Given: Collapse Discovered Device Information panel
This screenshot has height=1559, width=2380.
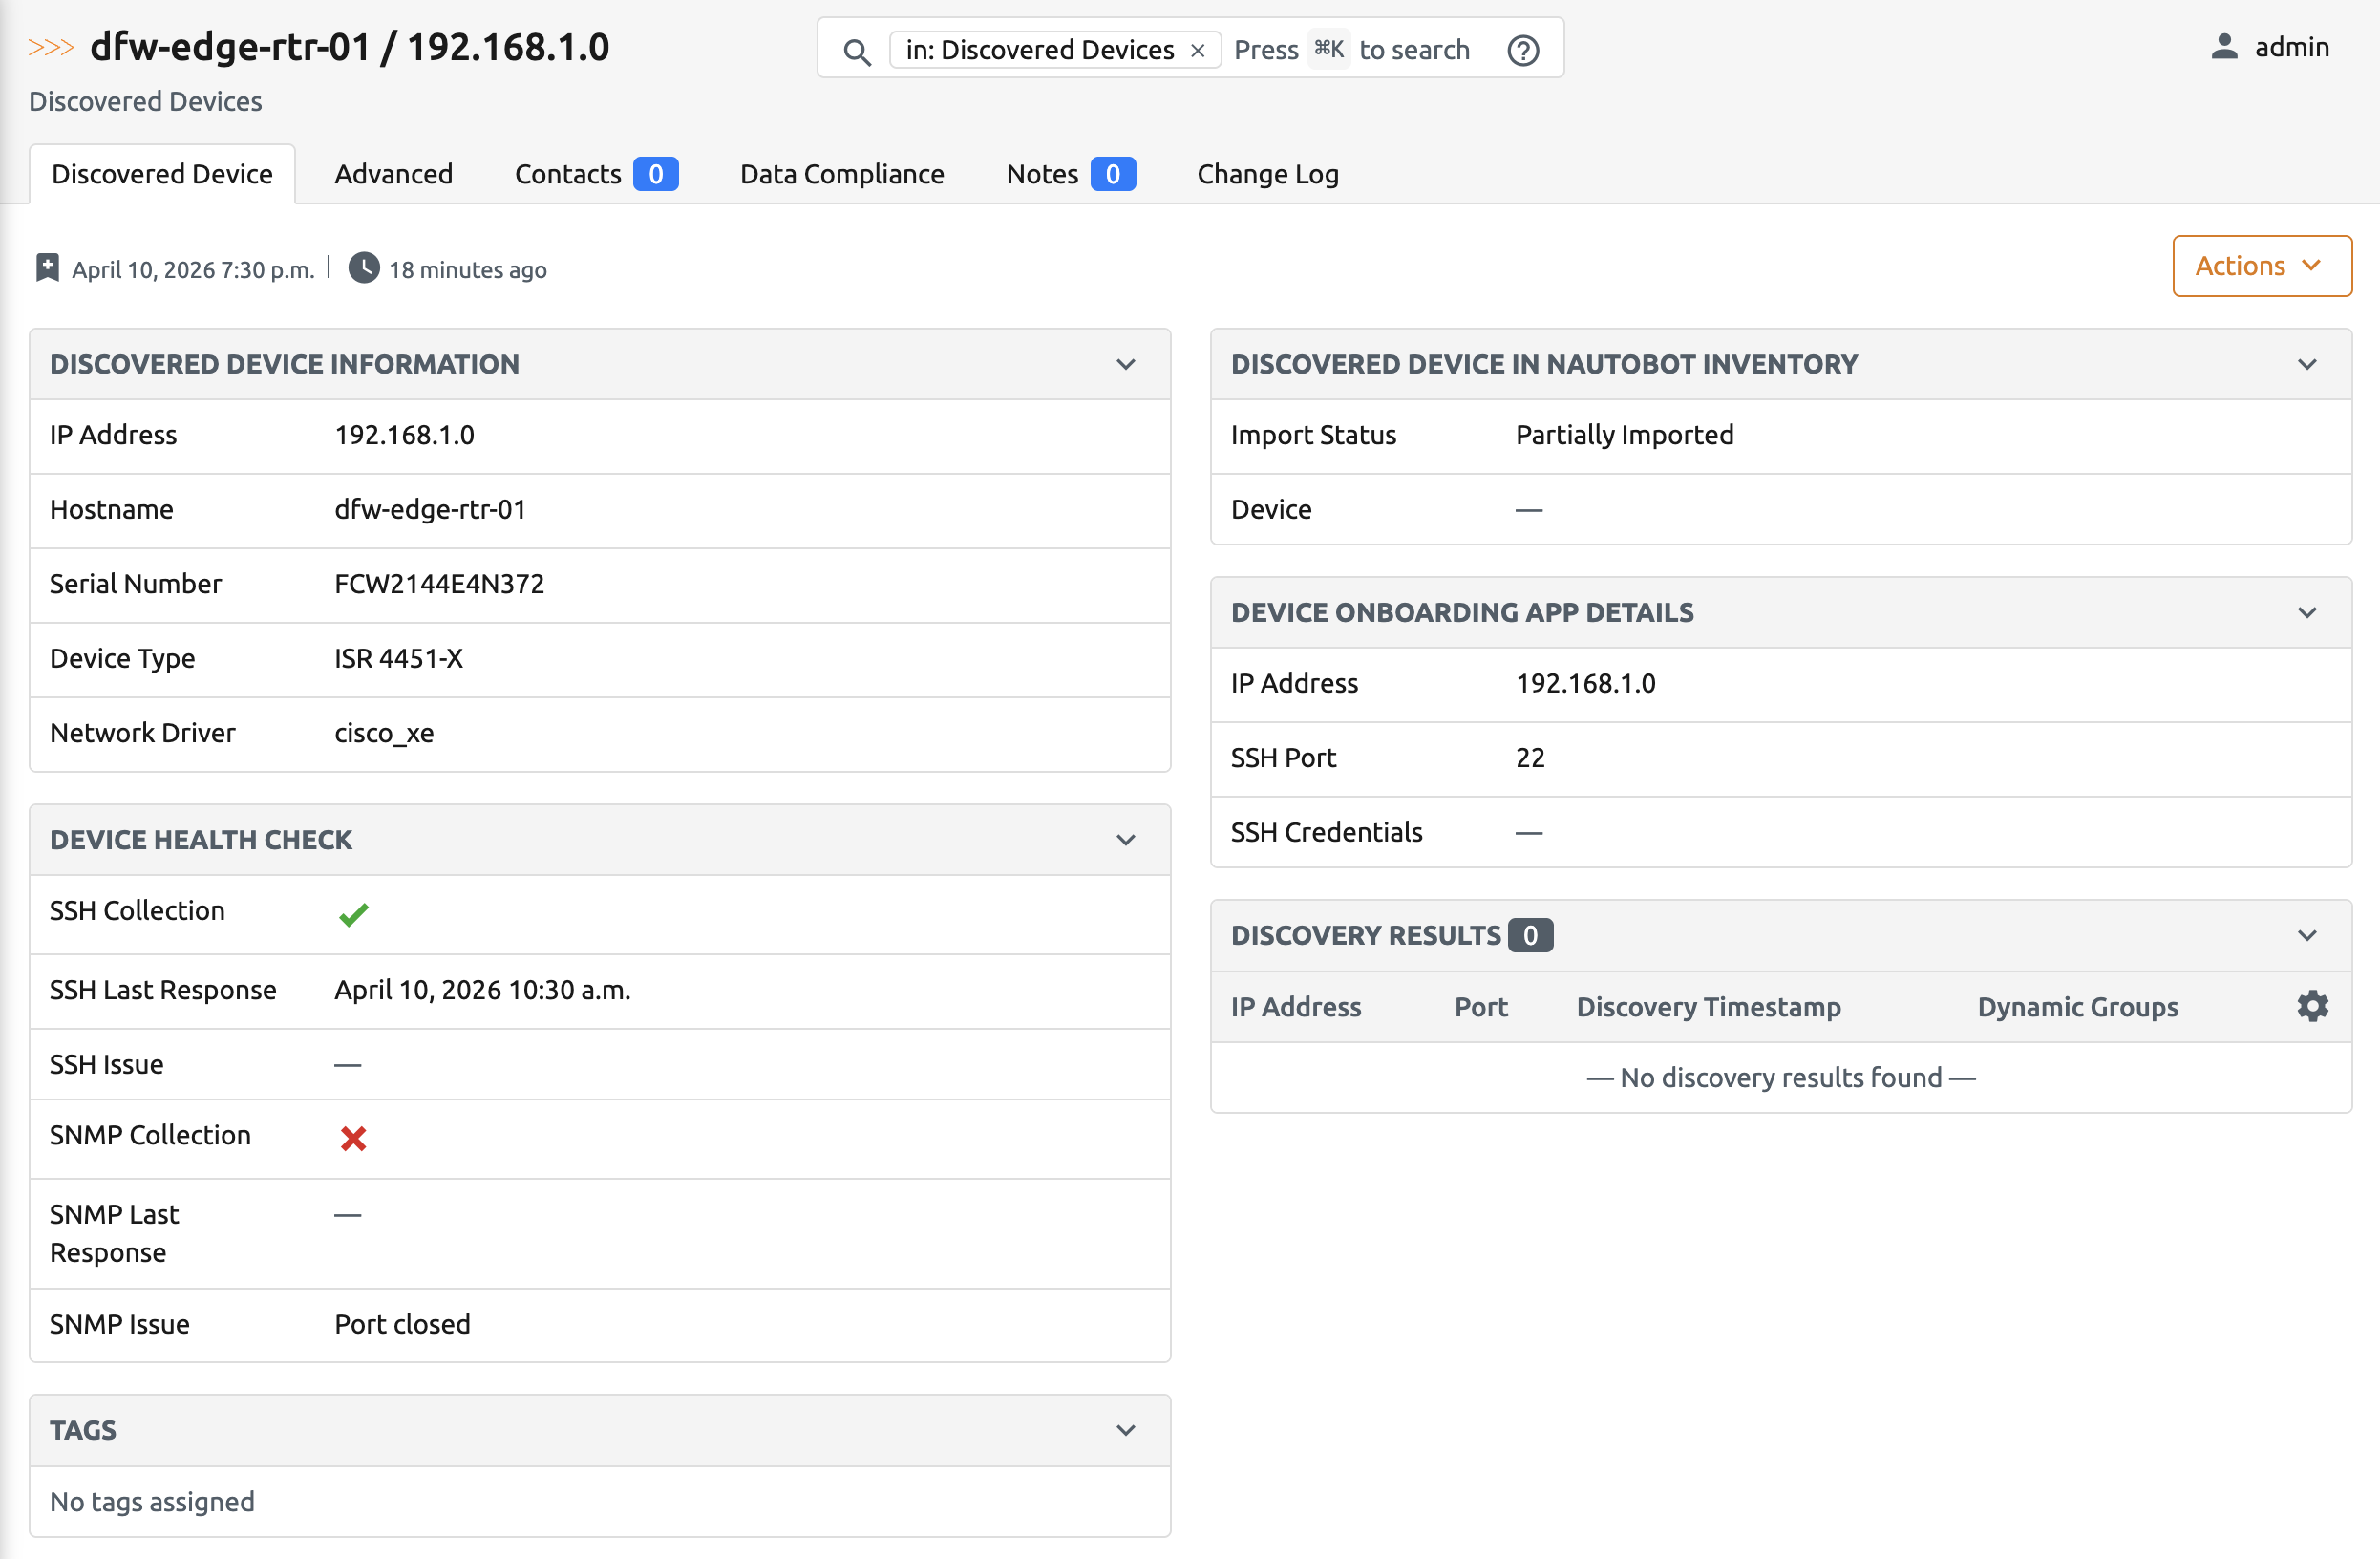Looking at the screenshot, I should pyautogui.click(x=1125, y=364).
